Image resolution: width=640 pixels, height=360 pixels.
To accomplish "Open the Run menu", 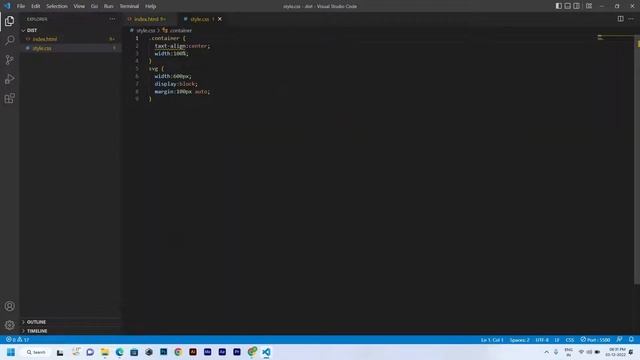I will tap(109, 6).
